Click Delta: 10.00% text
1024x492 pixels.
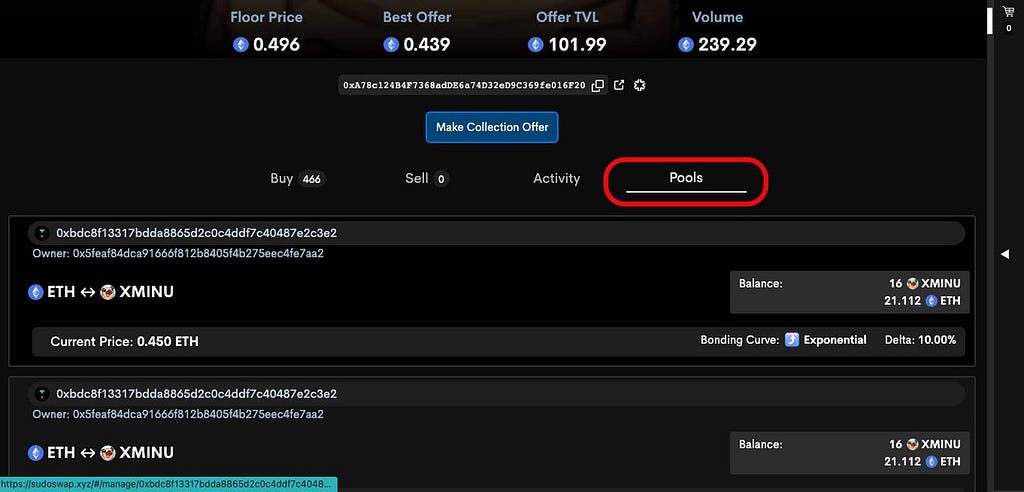(x=920, y=340)
